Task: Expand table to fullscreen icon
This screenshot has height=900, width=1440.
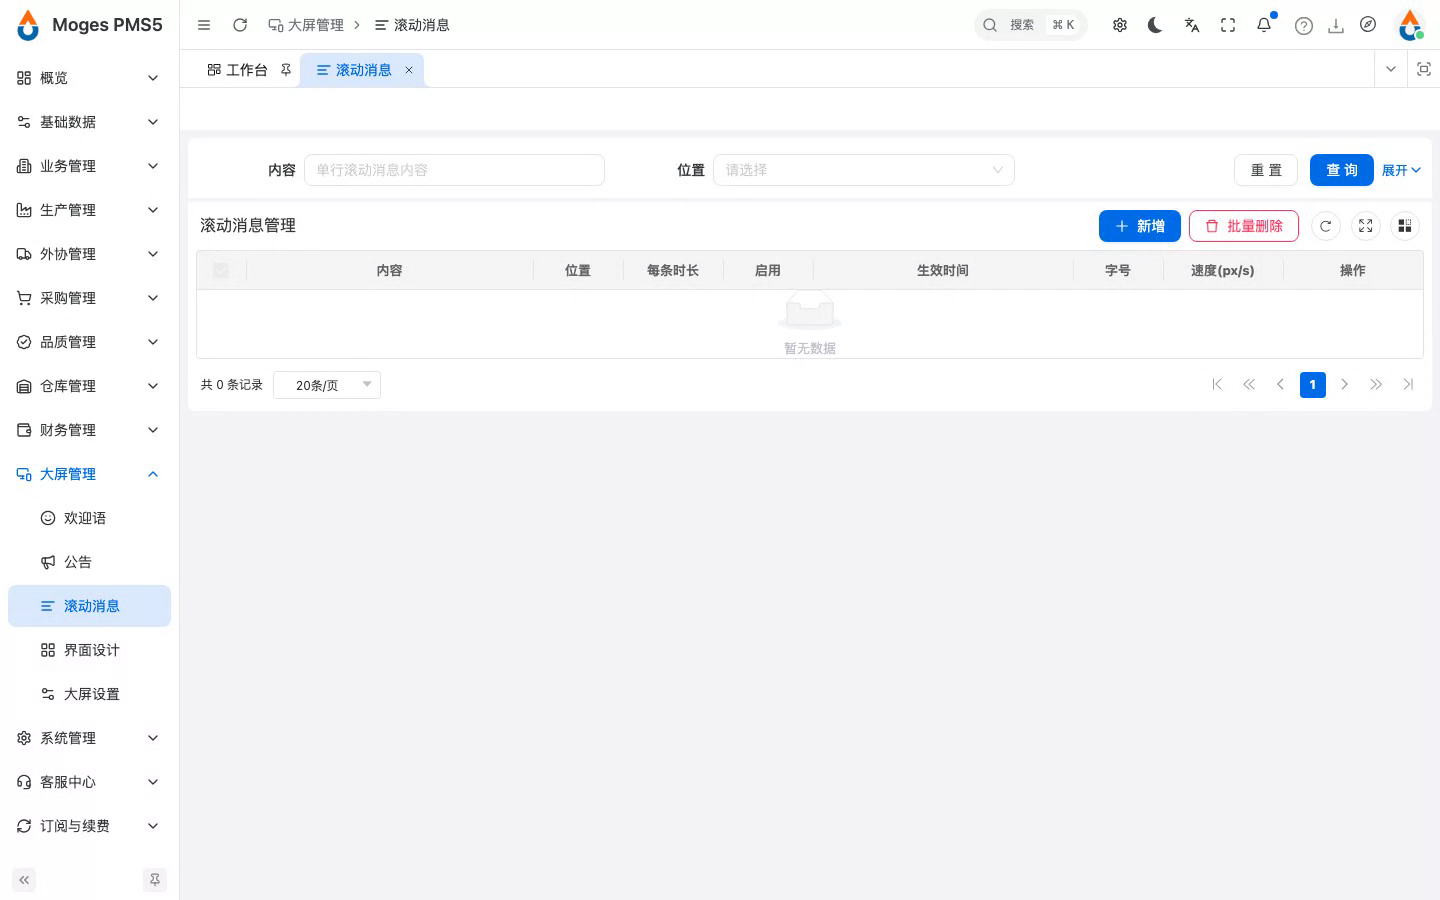Action: (1365, 226)
